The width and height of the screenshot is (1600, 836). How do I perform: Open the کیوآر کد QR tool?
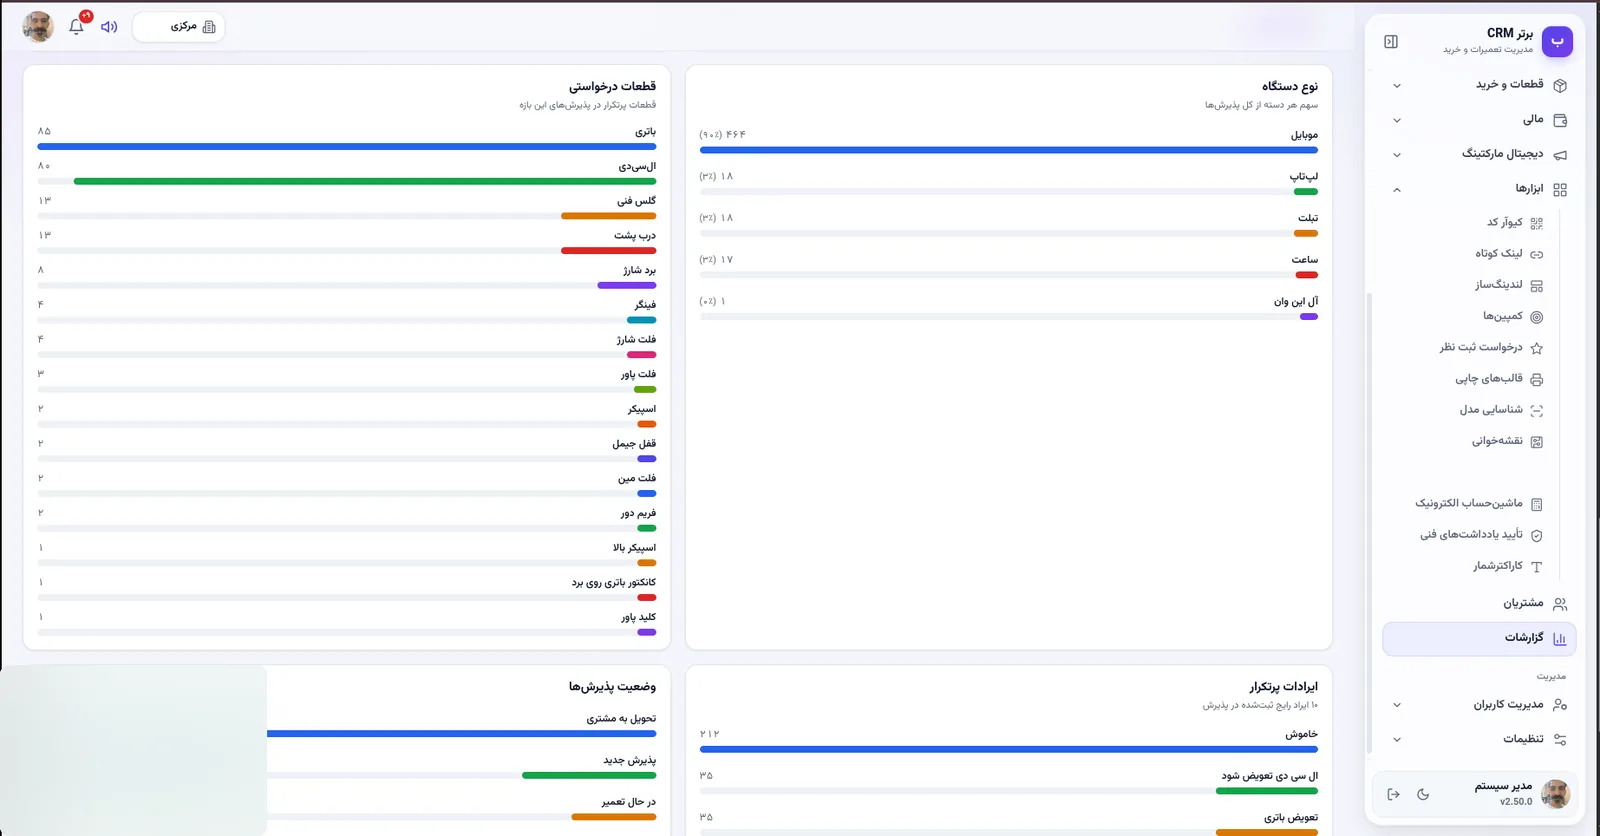1514,222
